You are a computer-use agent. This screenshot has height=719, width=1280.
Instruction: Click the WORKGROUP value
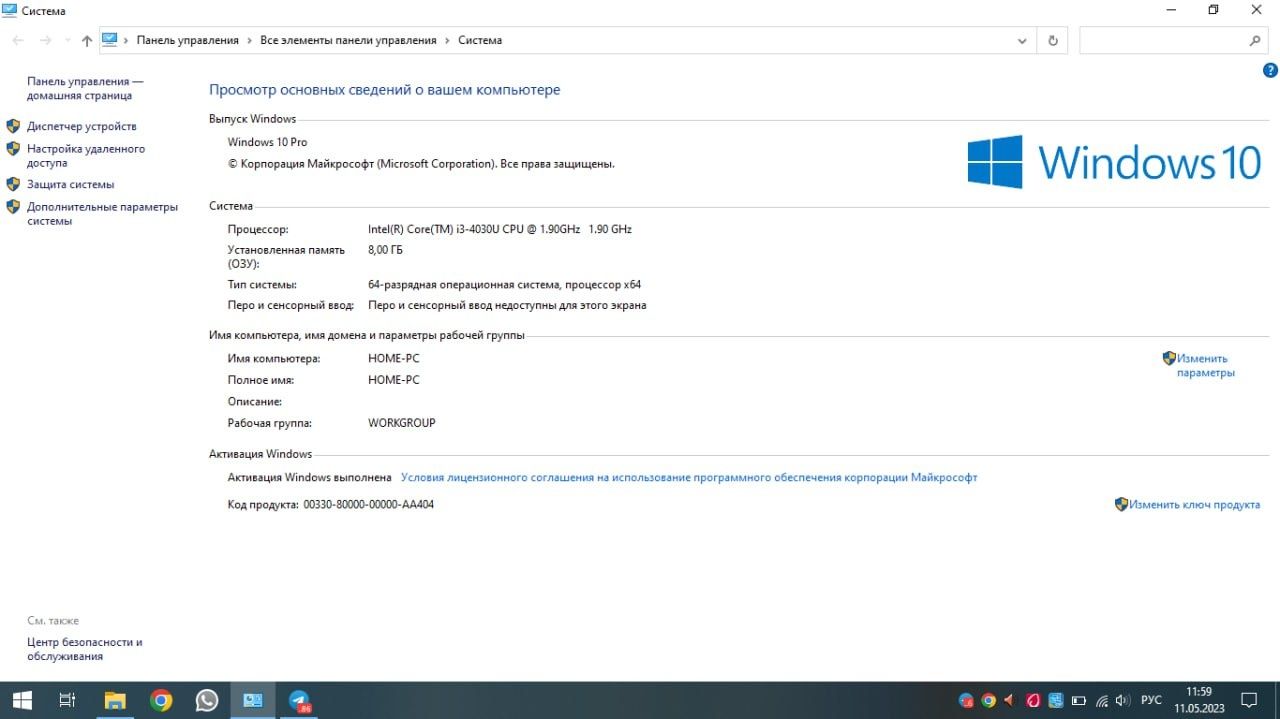click(x=401, y=423)
